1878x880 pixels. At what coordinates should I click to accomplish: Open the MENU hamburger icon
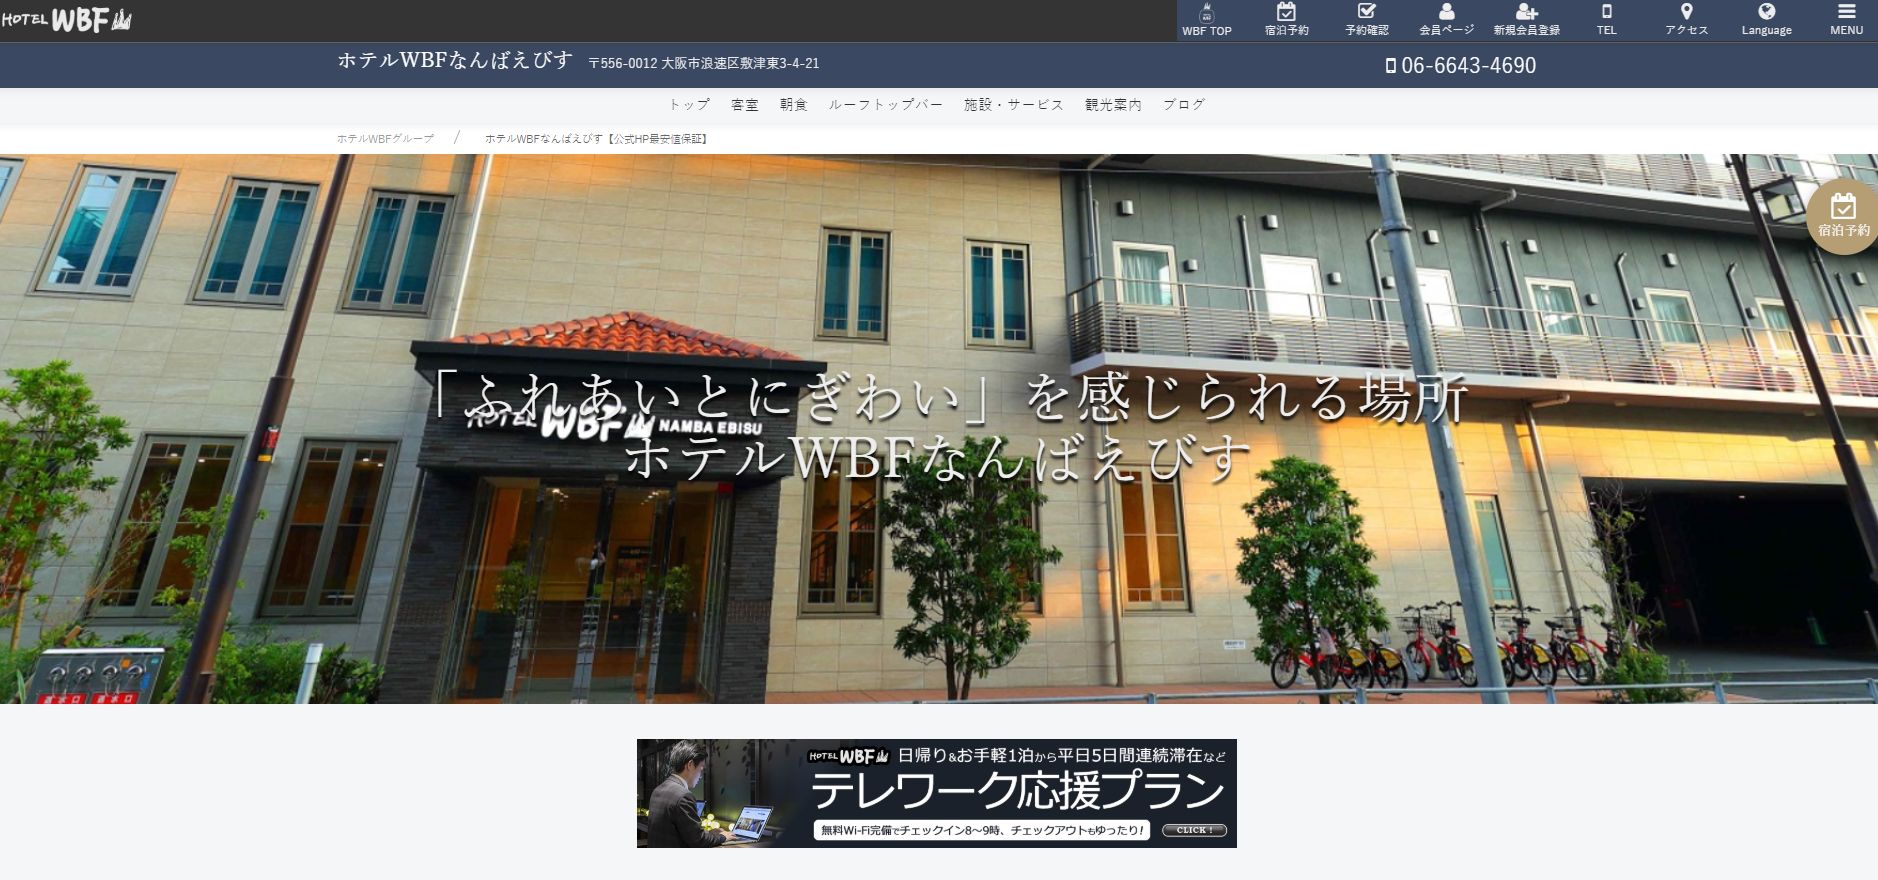pyautogui.click(x=1846, y=20)
